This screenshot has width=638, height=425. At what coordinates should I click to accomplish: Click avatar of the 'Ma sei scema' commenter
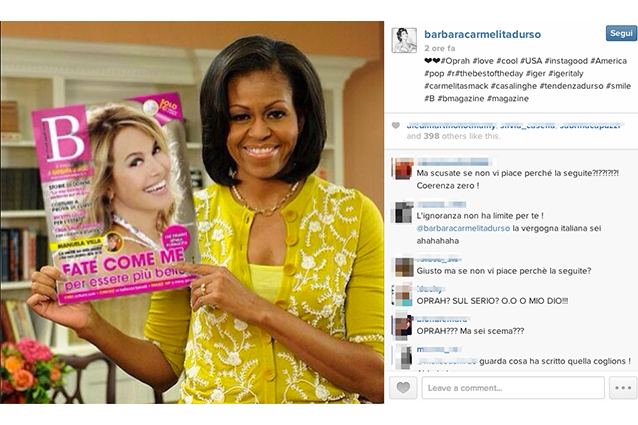coord(403,326)
